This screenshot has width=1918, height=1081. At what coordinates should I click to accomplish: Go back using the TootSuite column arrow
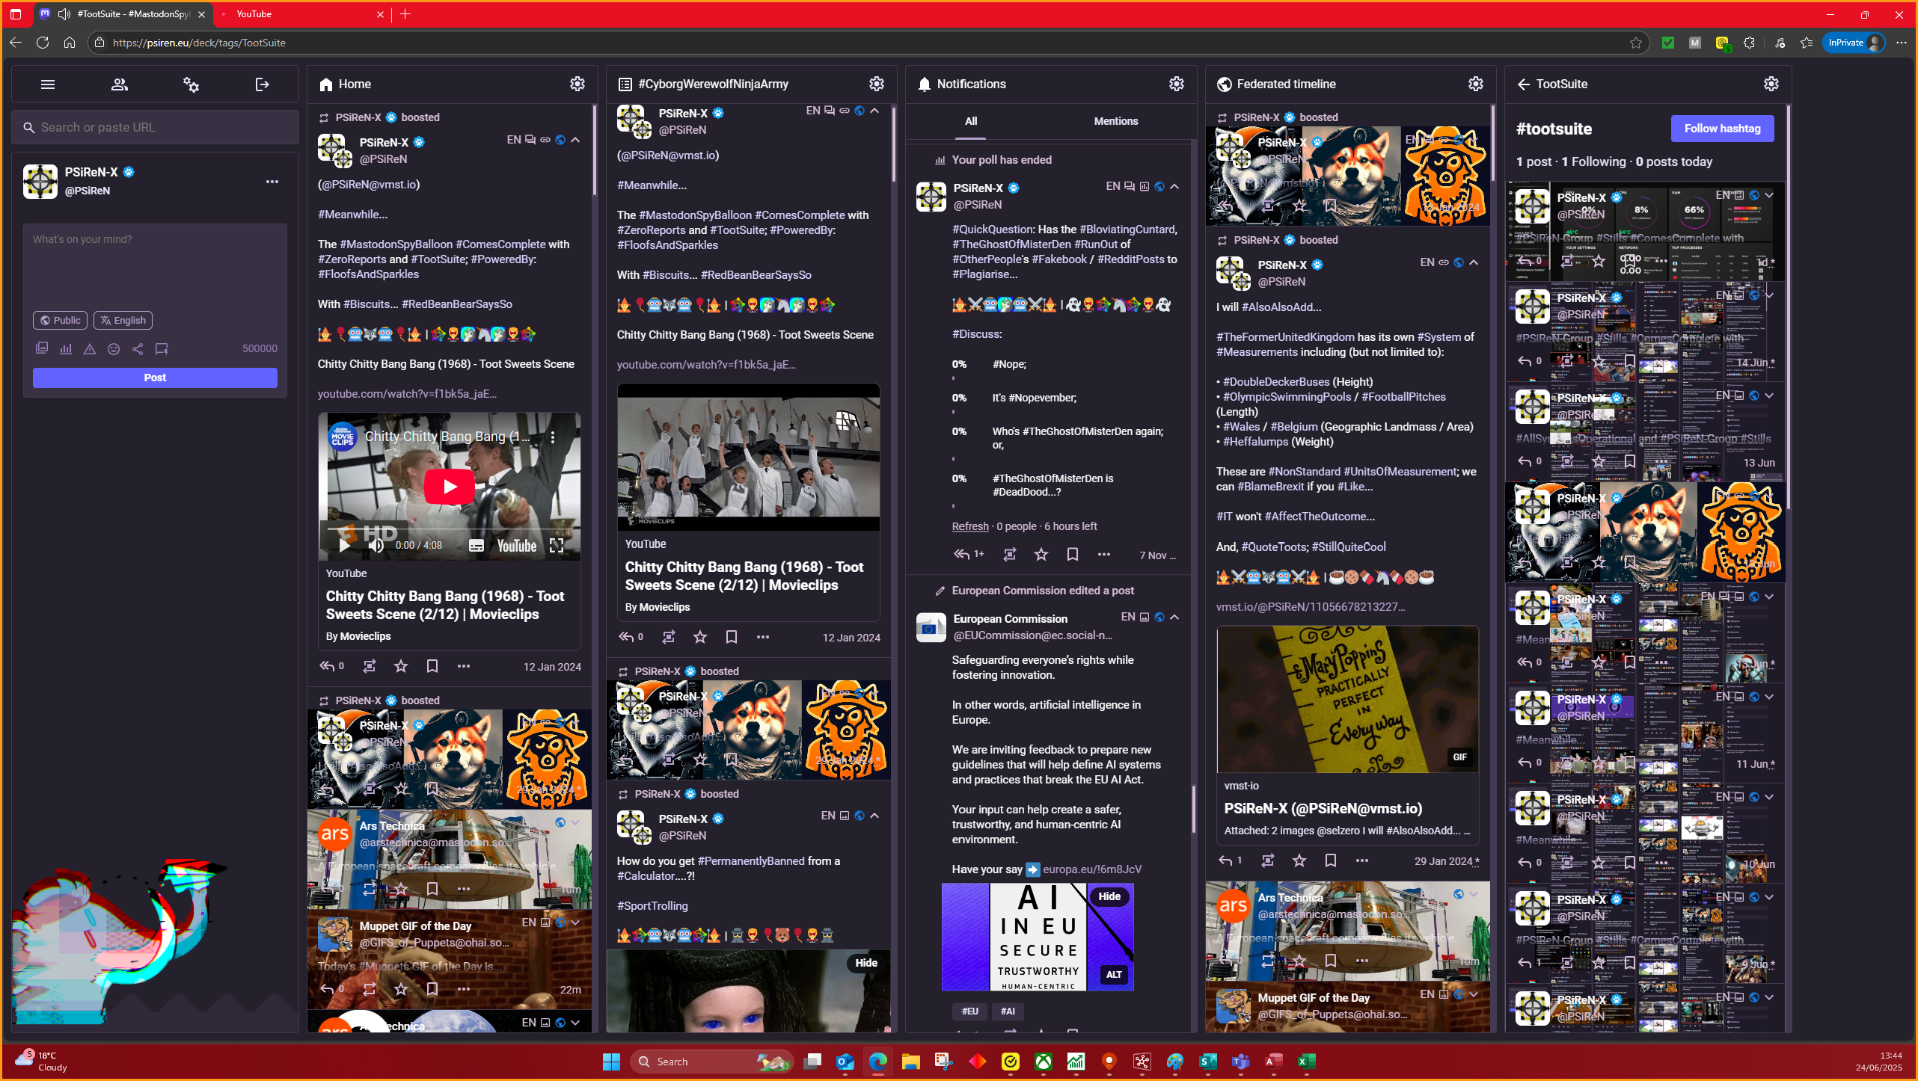[x=1524, y=85]
